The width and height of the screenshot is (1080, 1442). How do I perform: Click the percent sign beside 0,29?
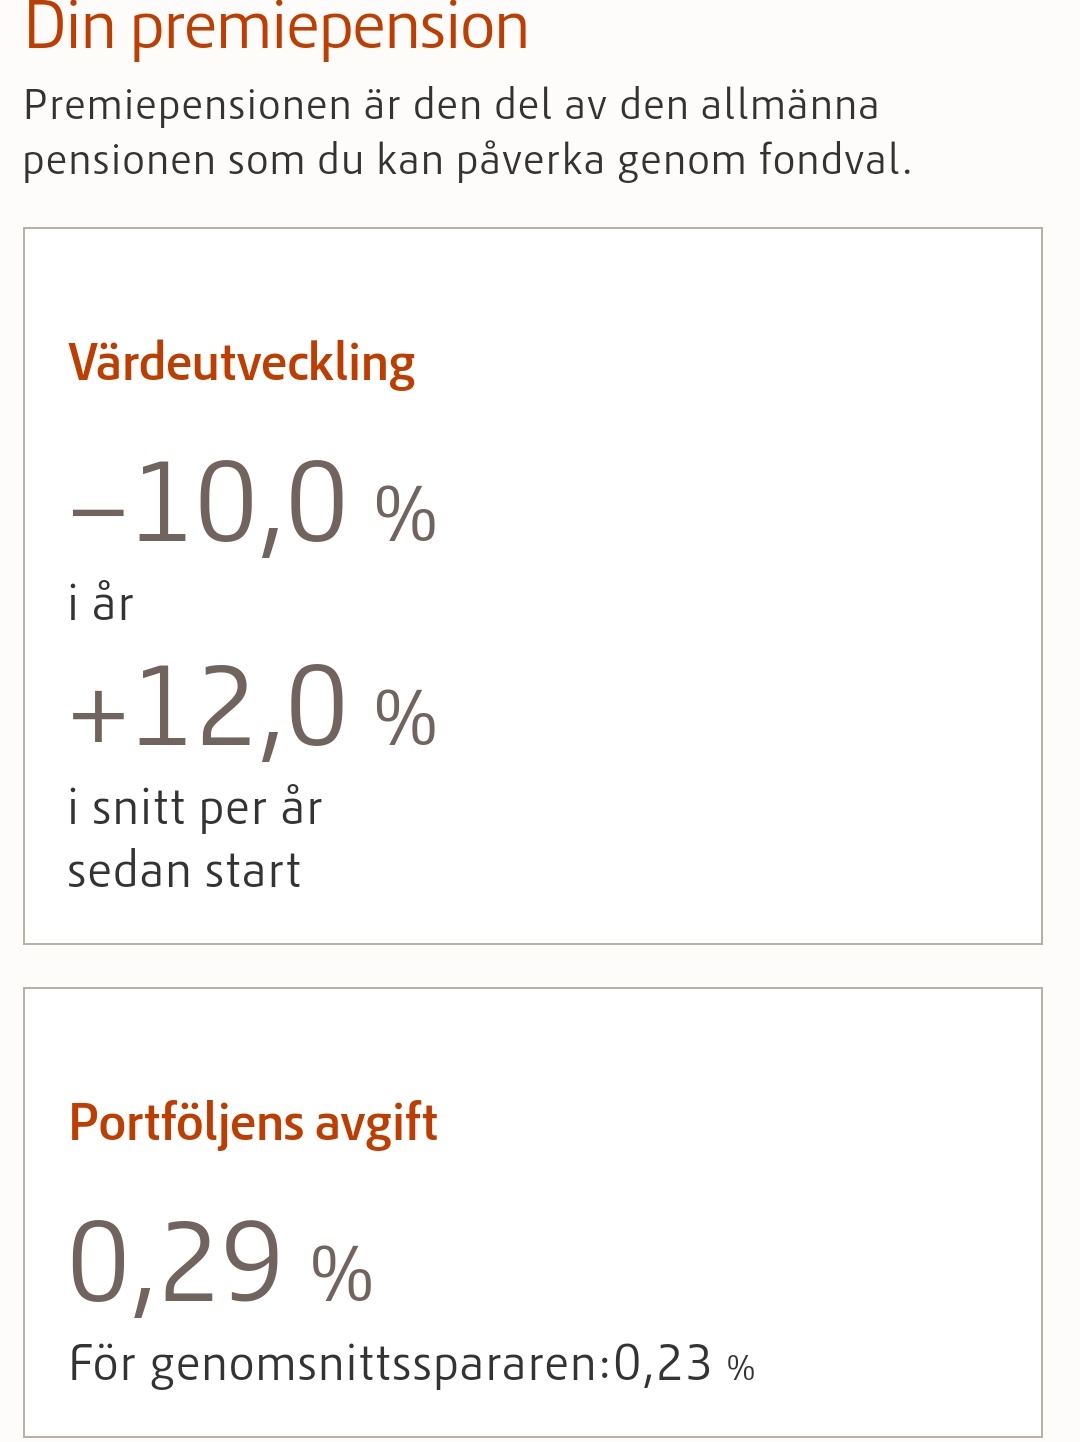pyautogui.click(x=342, y=1274)
